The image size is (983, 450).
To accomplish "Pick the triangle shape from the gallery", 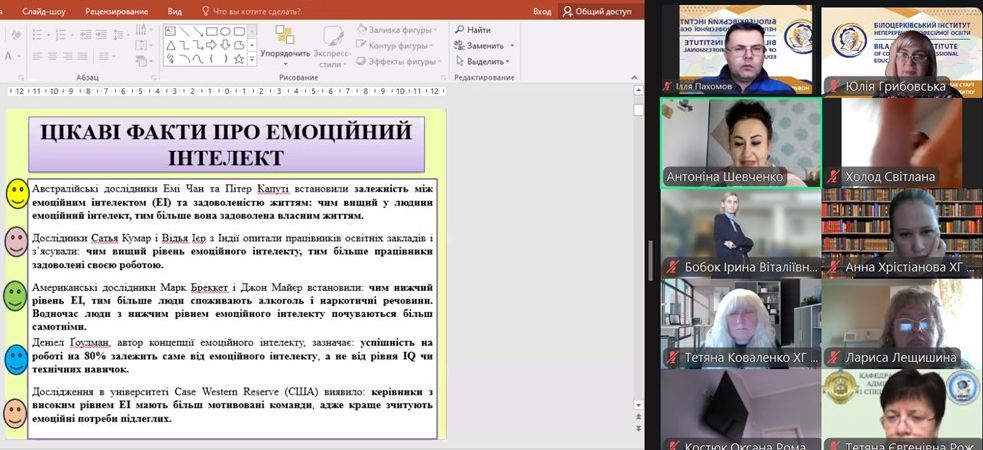I will [x=171, y=45].
